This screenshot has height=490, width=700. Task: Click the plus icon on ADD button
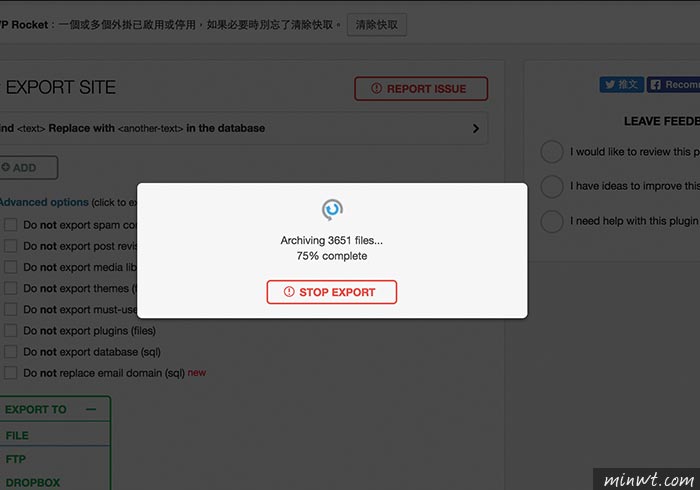click(x=6, y=167)
